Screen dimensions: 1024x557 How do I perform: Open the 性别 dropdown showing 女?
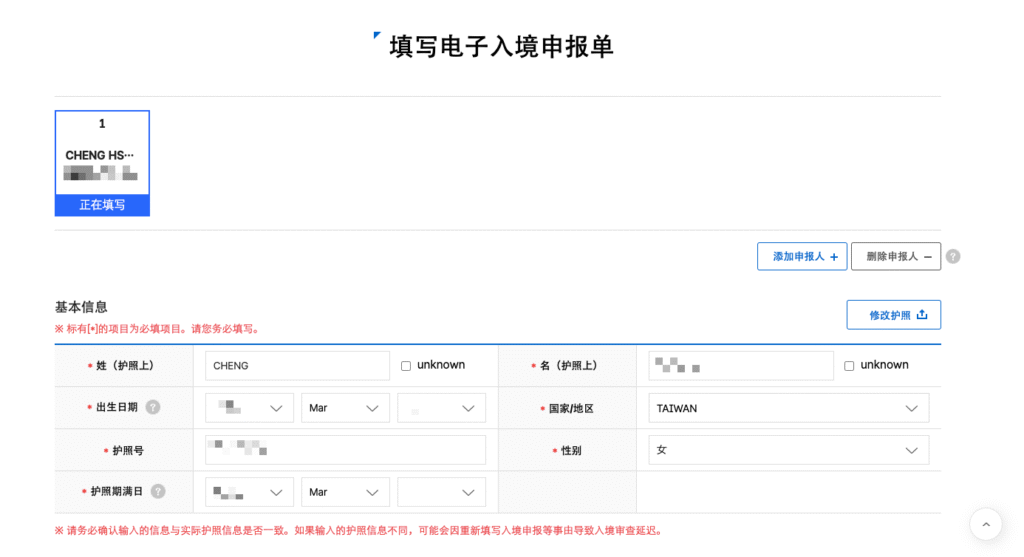pyautogui.click(x=788, y=451)
